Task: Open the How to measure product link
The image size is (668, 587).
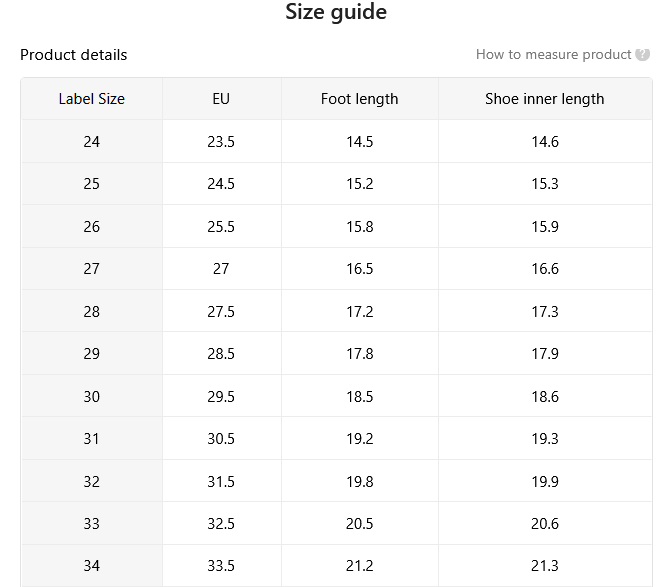Action: point(553,55)
